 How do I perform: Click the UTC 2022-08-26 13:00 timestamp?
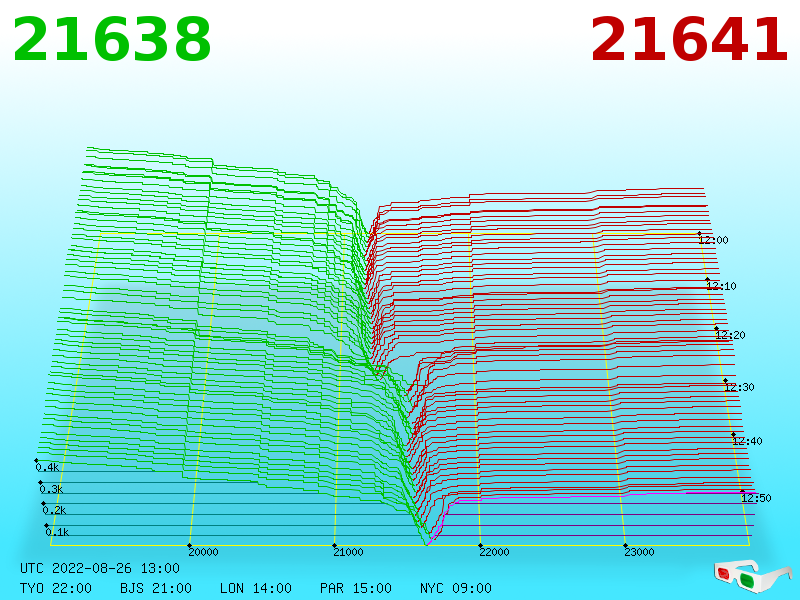point(100,568)
